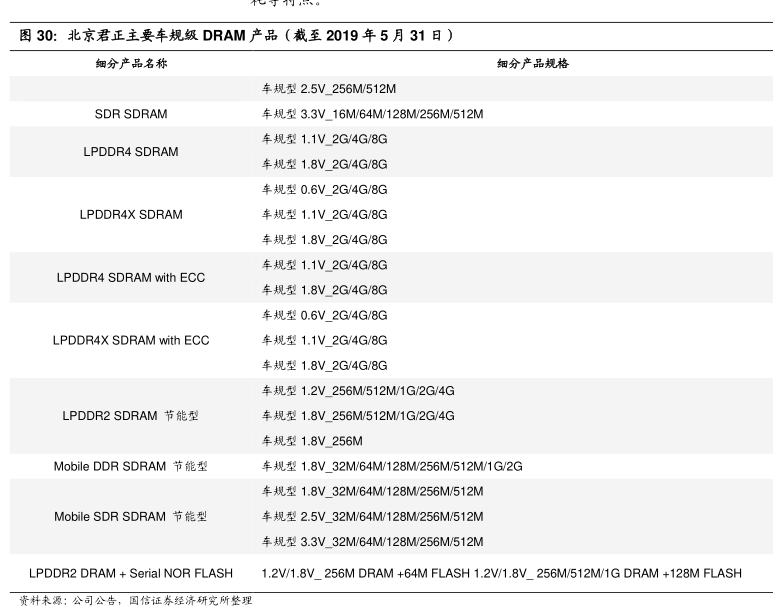Click the 1.8V_32M through 2G spec
The width and height of the screenshot is (773, 615).
pos(392,466)
